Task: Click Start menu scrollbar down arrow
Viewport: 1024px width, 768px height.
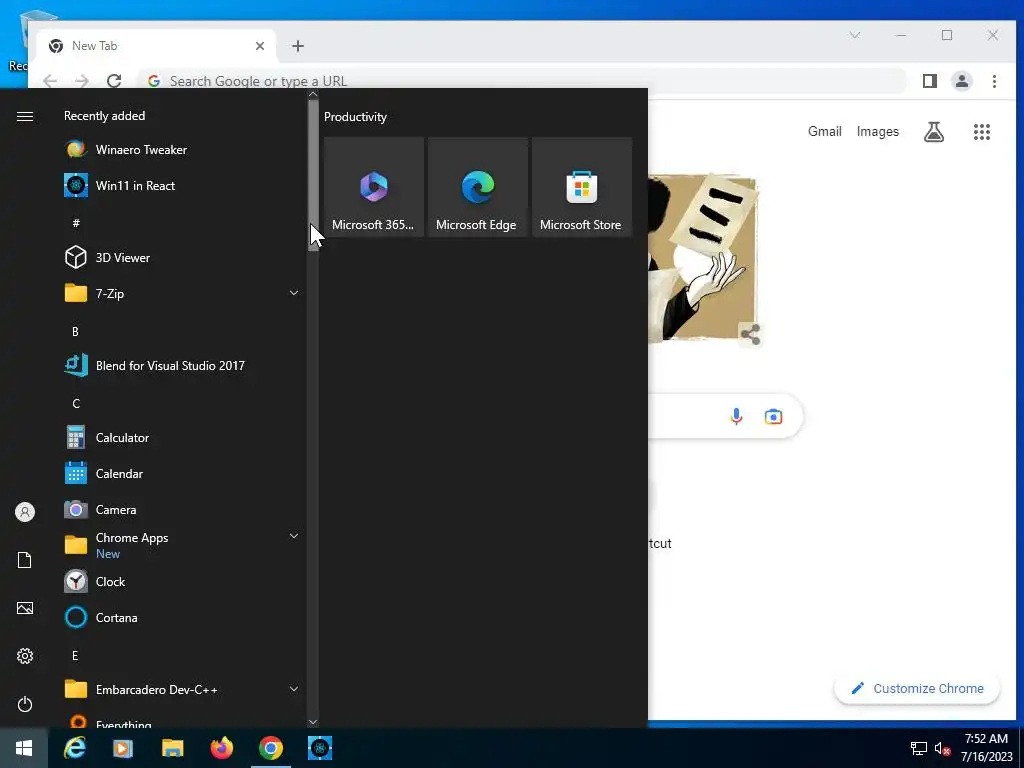Action: pos(313,722)
